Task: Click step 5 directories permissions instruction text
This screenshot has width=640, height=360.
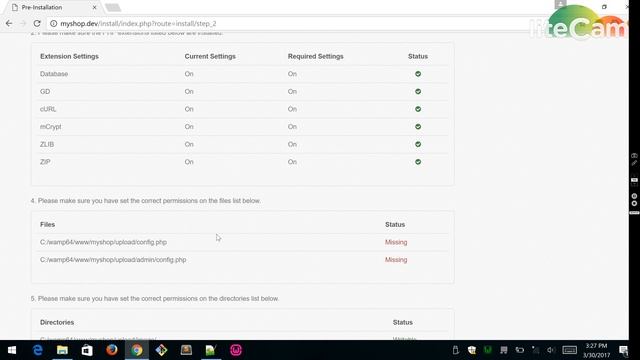Action: click(155, 299)
